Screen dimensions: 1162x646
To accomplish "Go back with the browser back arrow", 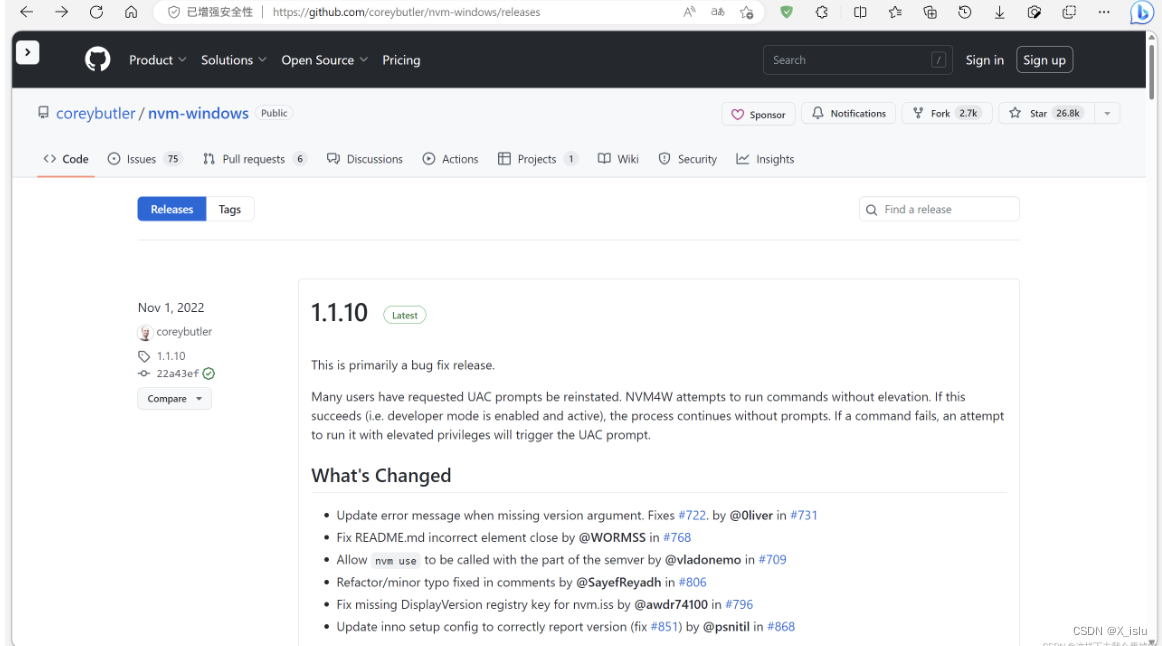I will [x=27, y=12].
